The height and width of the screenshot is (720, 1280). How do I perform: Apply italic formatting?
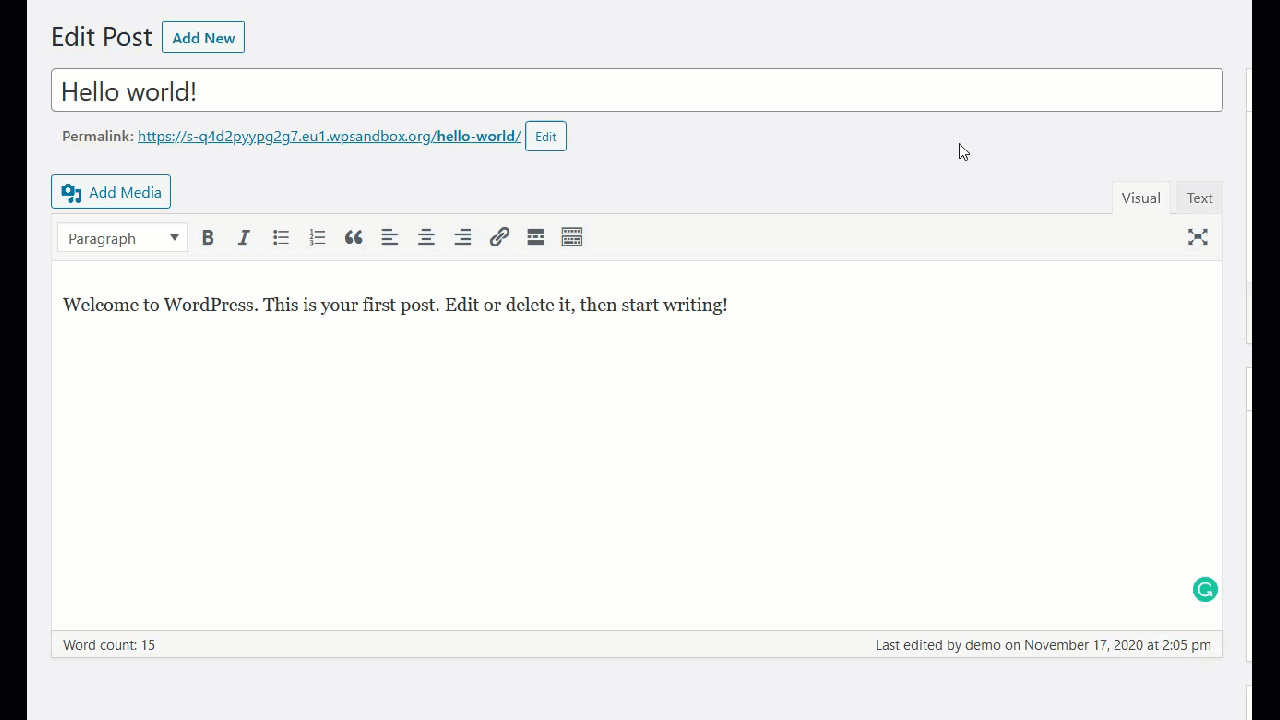point(243,237)
